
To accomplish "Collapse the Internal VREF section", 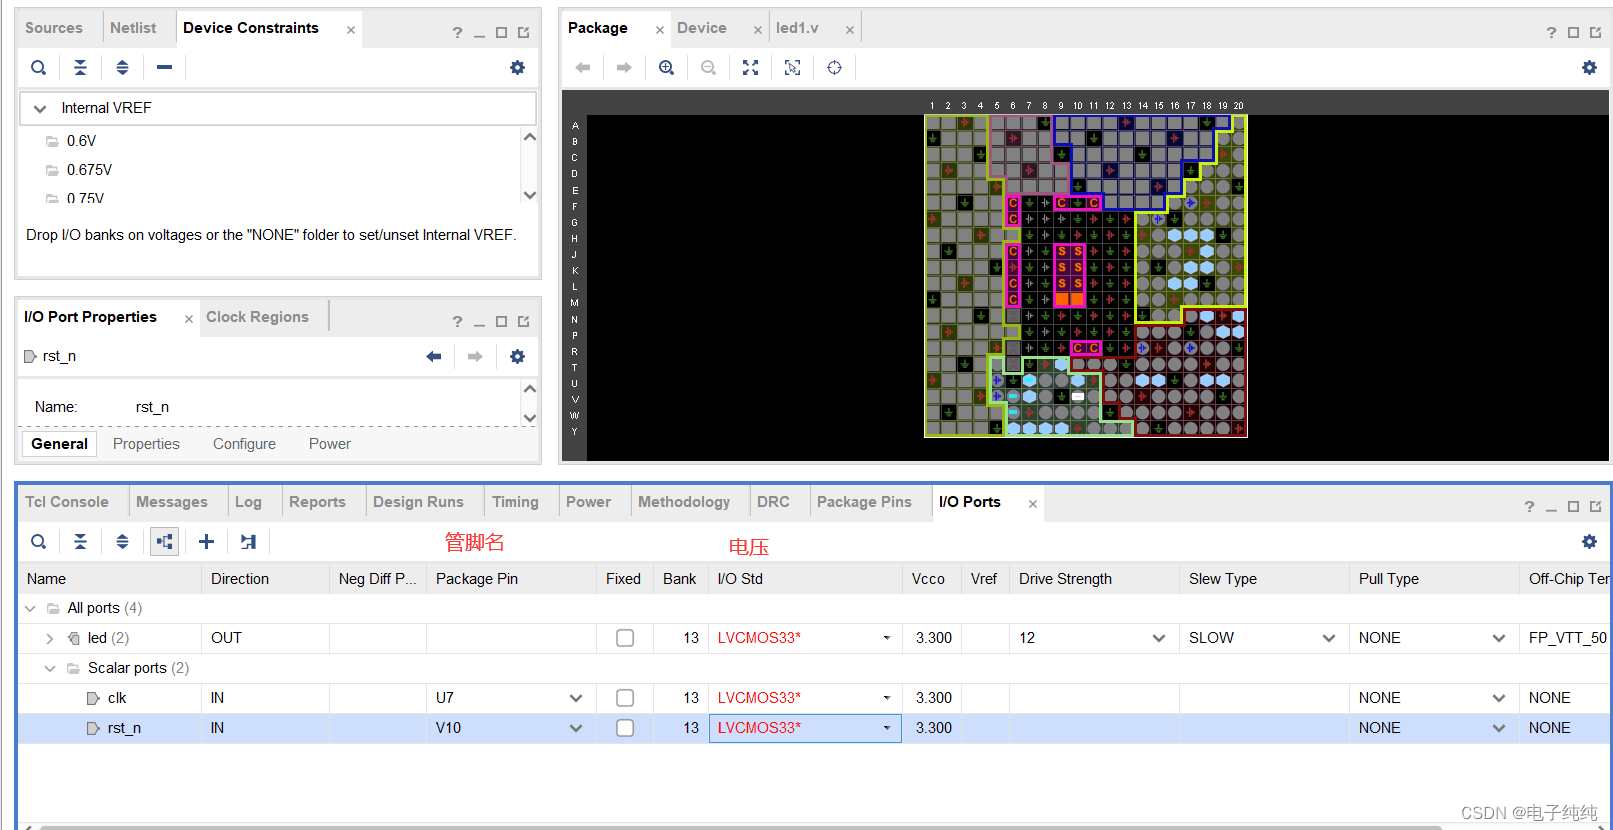I will click(x=40, y=108).
